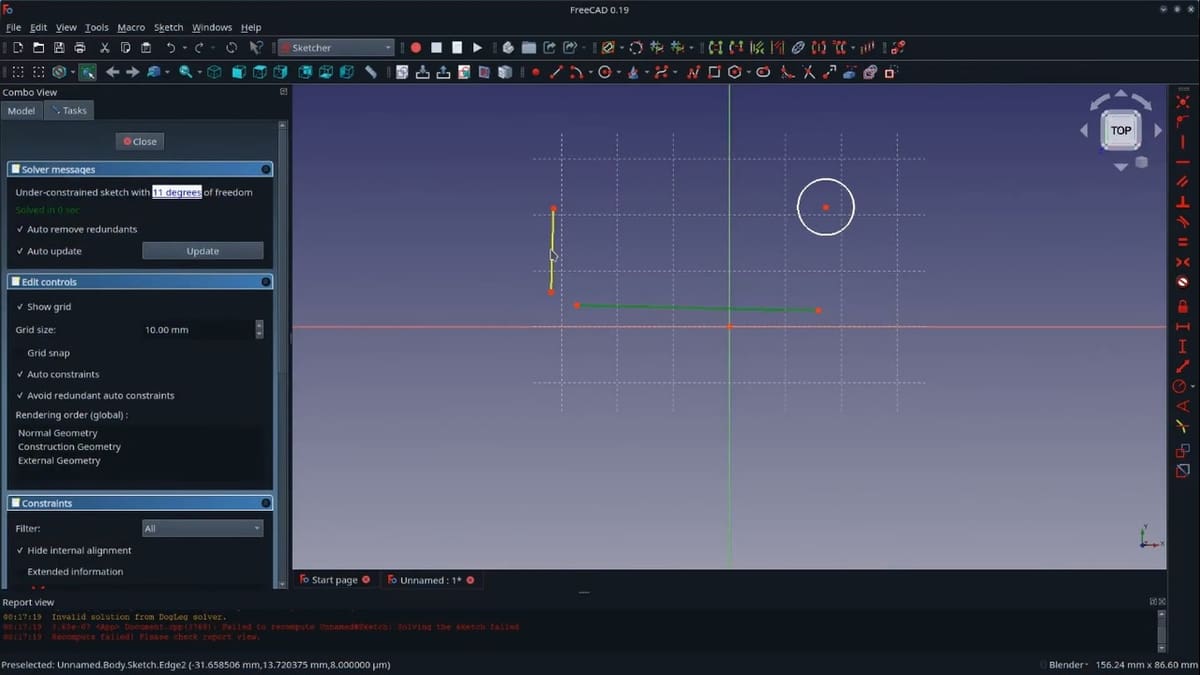Switch to the Model tab

tap(21, 111)
